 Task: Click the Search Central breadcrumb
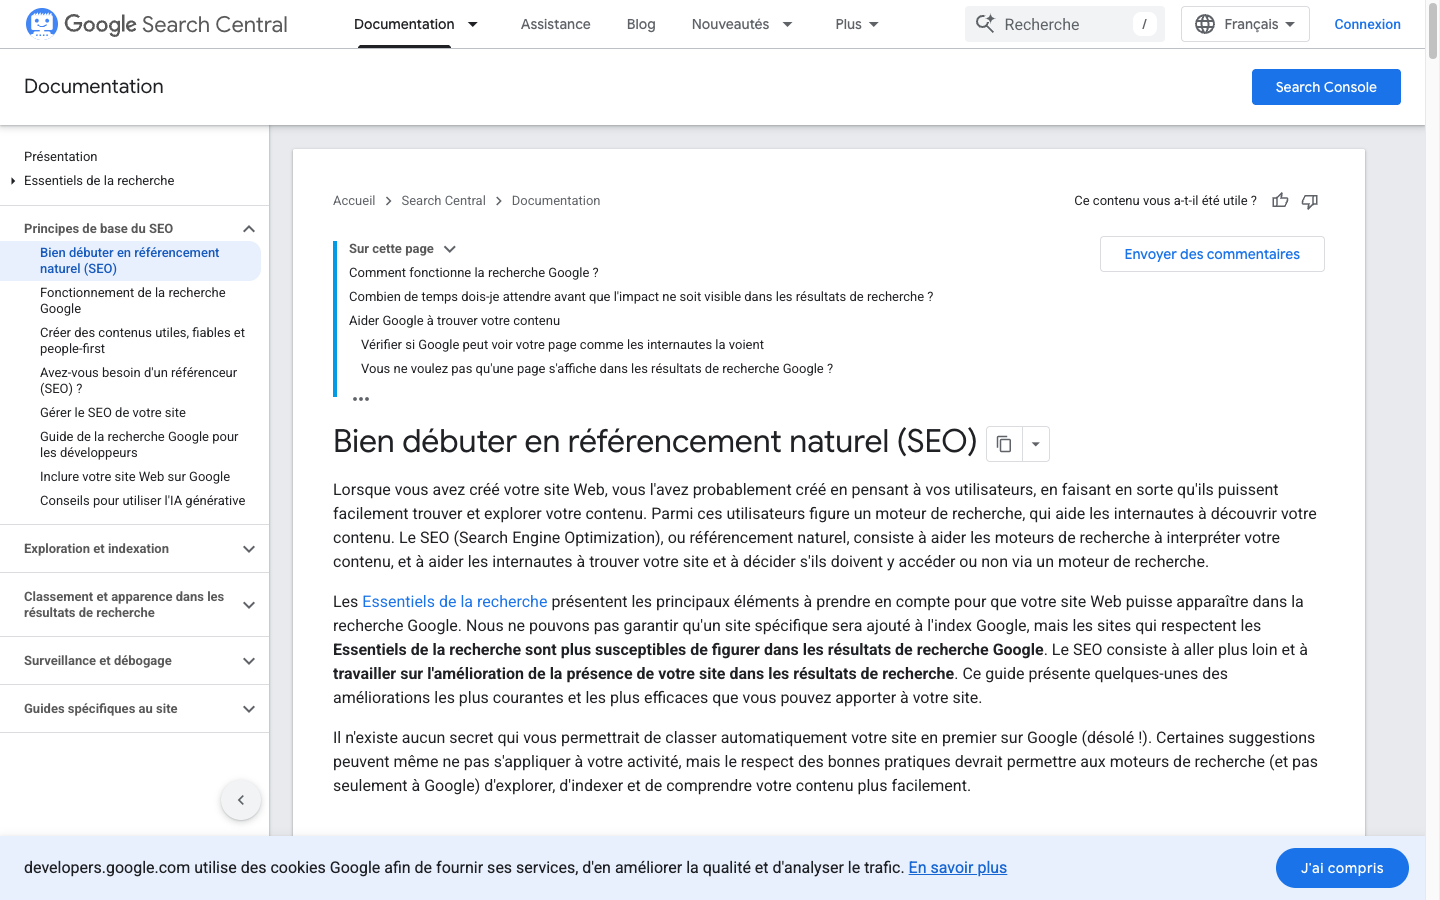443,201
